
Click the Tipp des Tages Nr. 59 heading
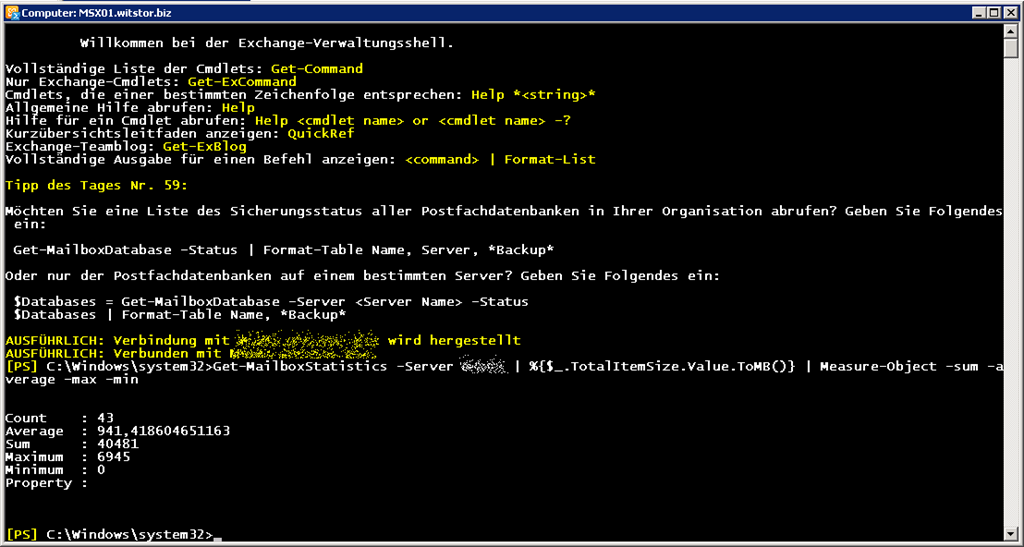(96, 185)
